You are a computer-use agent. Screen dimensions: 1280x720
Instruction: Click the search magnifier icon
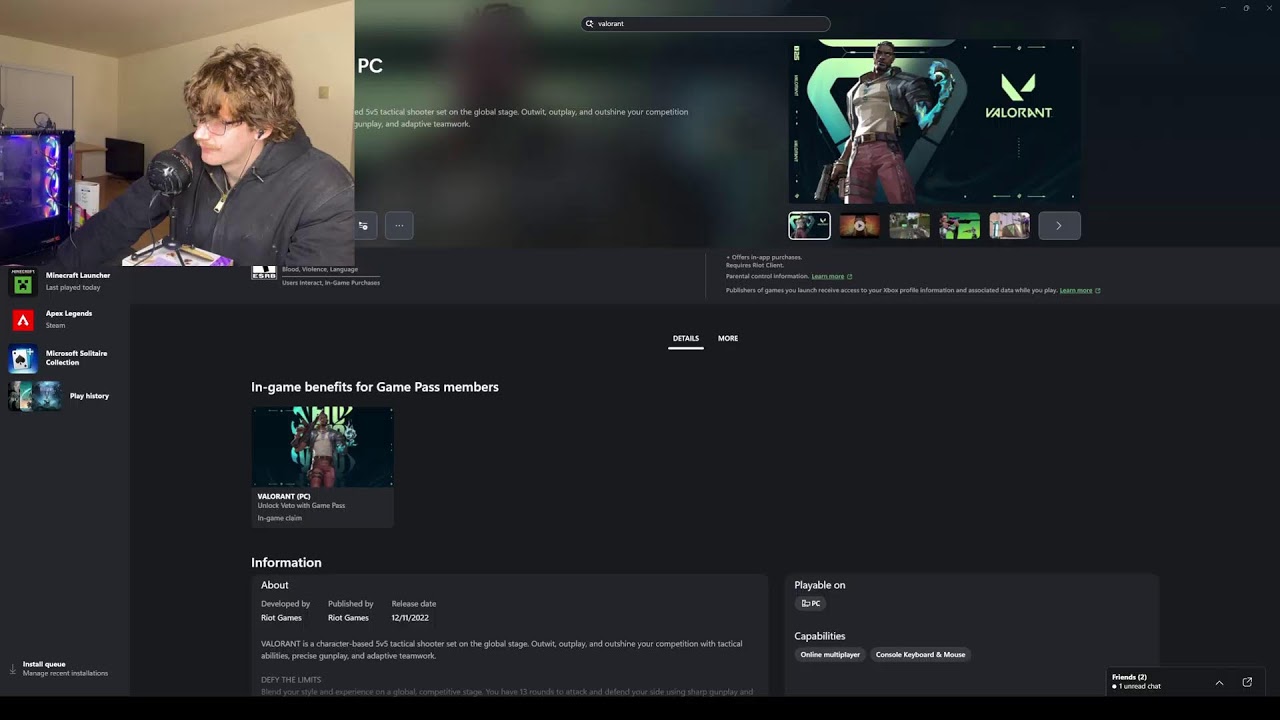pos(590,24)
